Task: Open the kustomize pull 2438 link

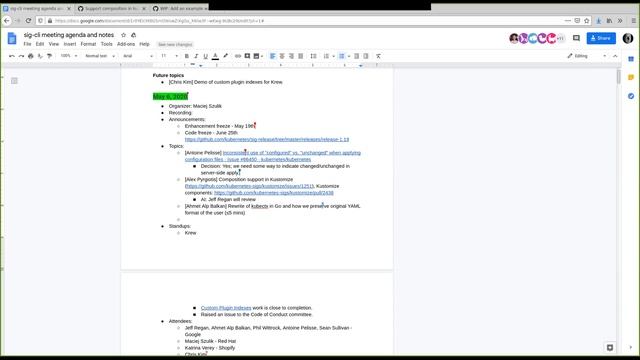Action: click(274, 193)
